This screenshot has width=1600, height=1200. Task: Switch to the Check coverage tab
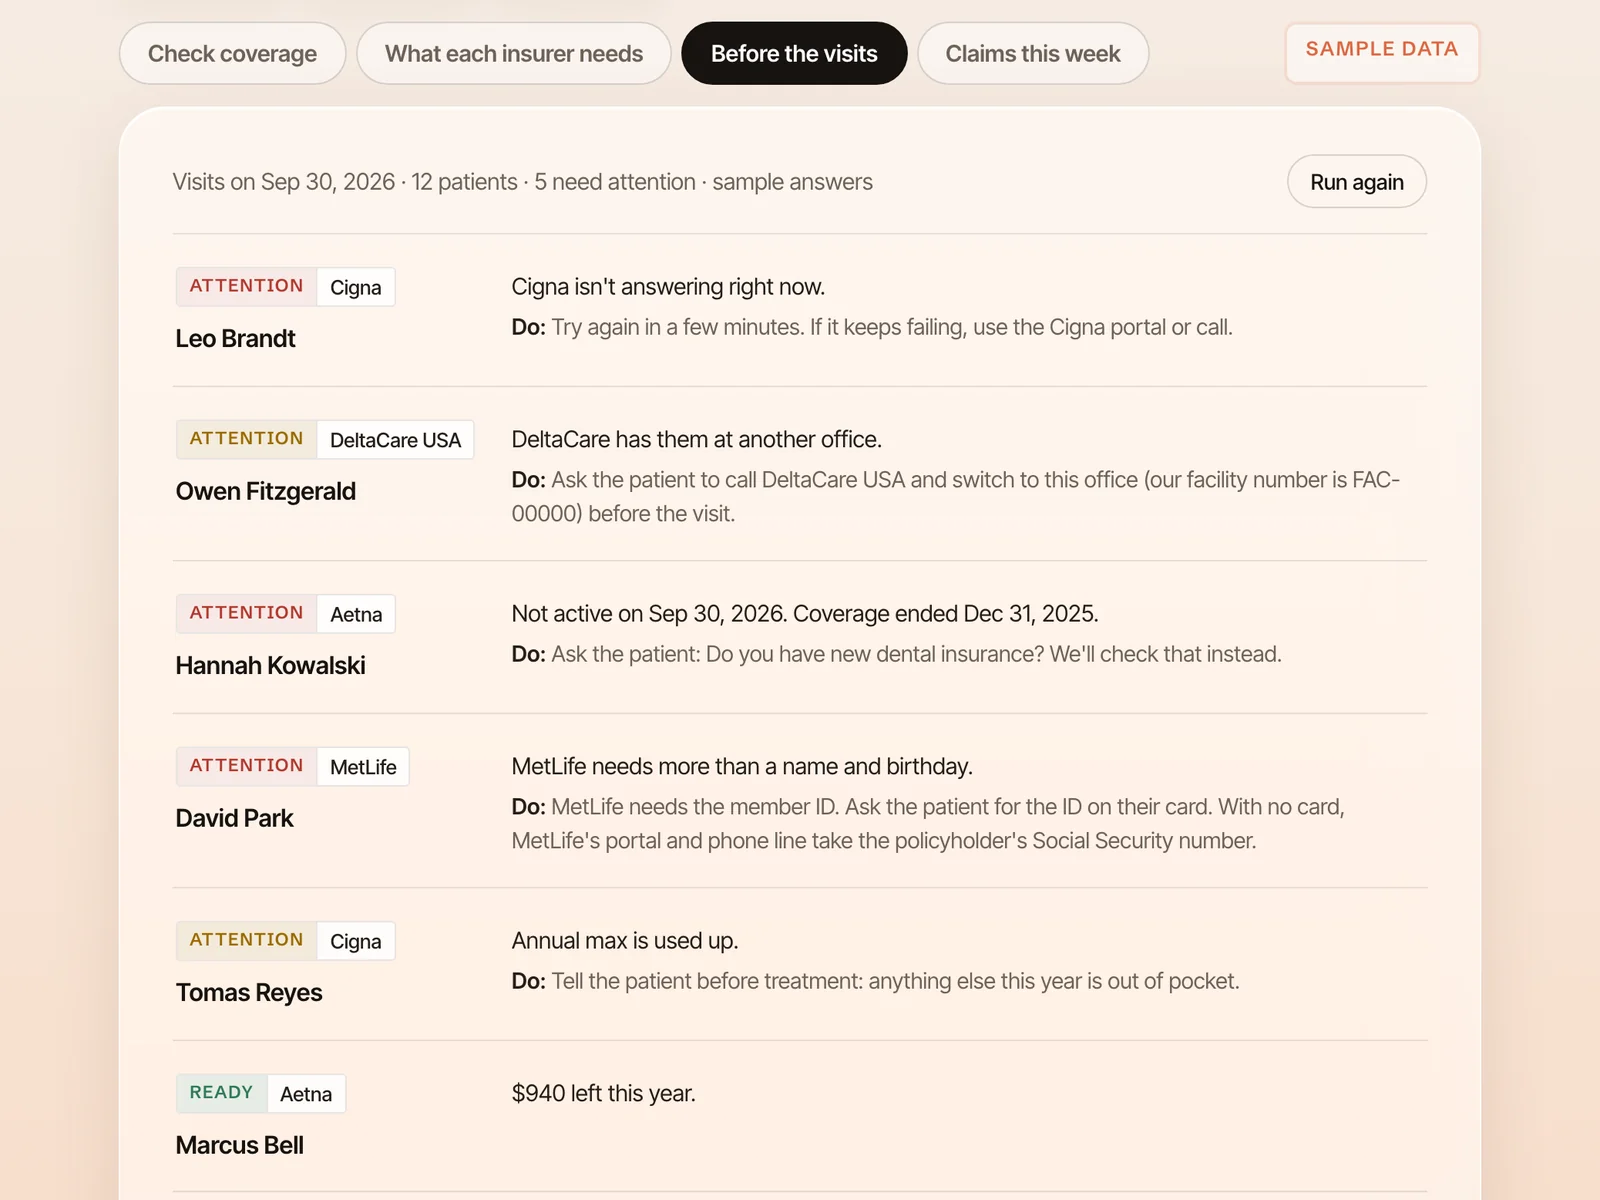click(x=232, y=53)
